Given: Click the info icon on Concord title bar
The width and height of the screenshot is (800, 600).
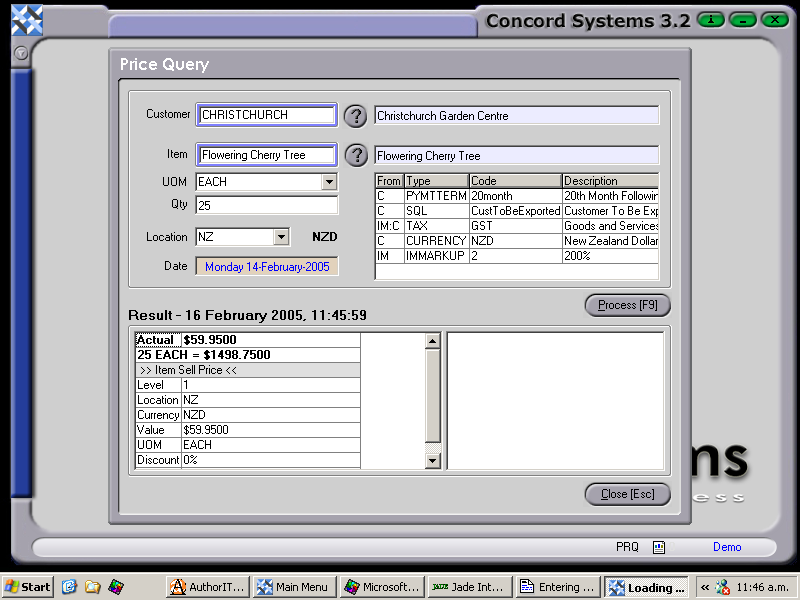Looking at the screenshot, I should (x=710, y=19).
